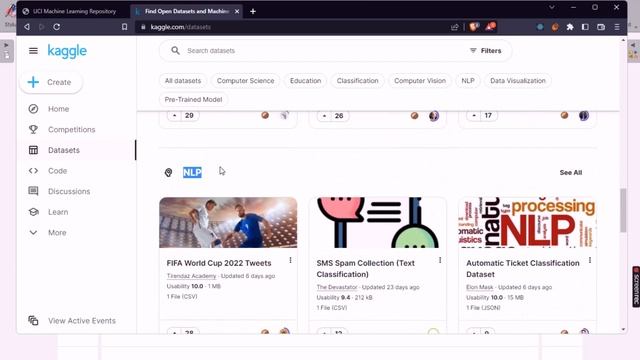Open Code section in sidebar
The image size is (640, 360).
[57, 171]
